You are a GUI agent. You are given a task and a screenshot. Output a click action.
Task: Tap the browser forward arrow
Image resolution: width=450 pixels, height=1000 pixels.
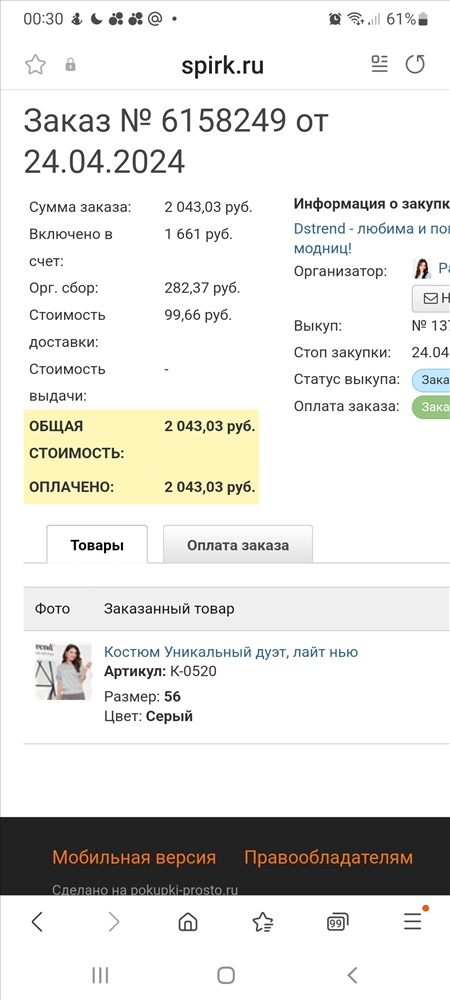coord(113,922)
